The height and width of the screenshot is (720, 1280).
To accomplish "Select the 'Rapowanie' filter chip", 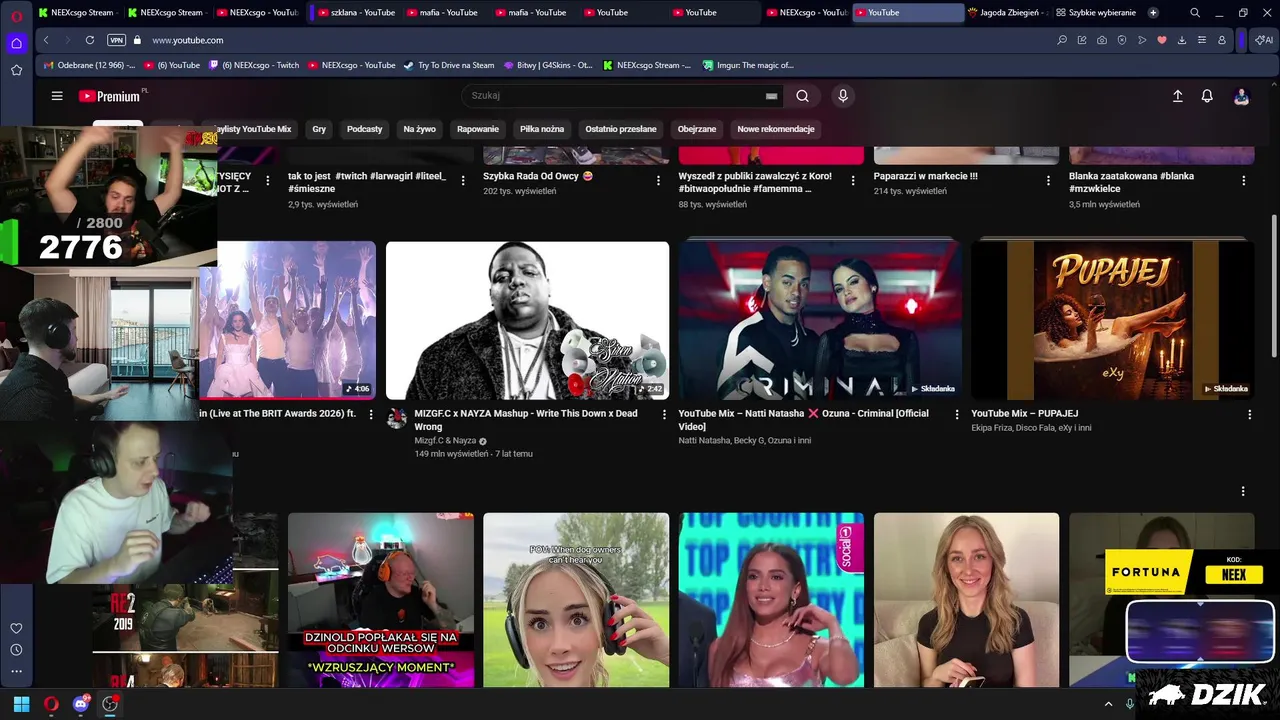I will click(478, 129).
